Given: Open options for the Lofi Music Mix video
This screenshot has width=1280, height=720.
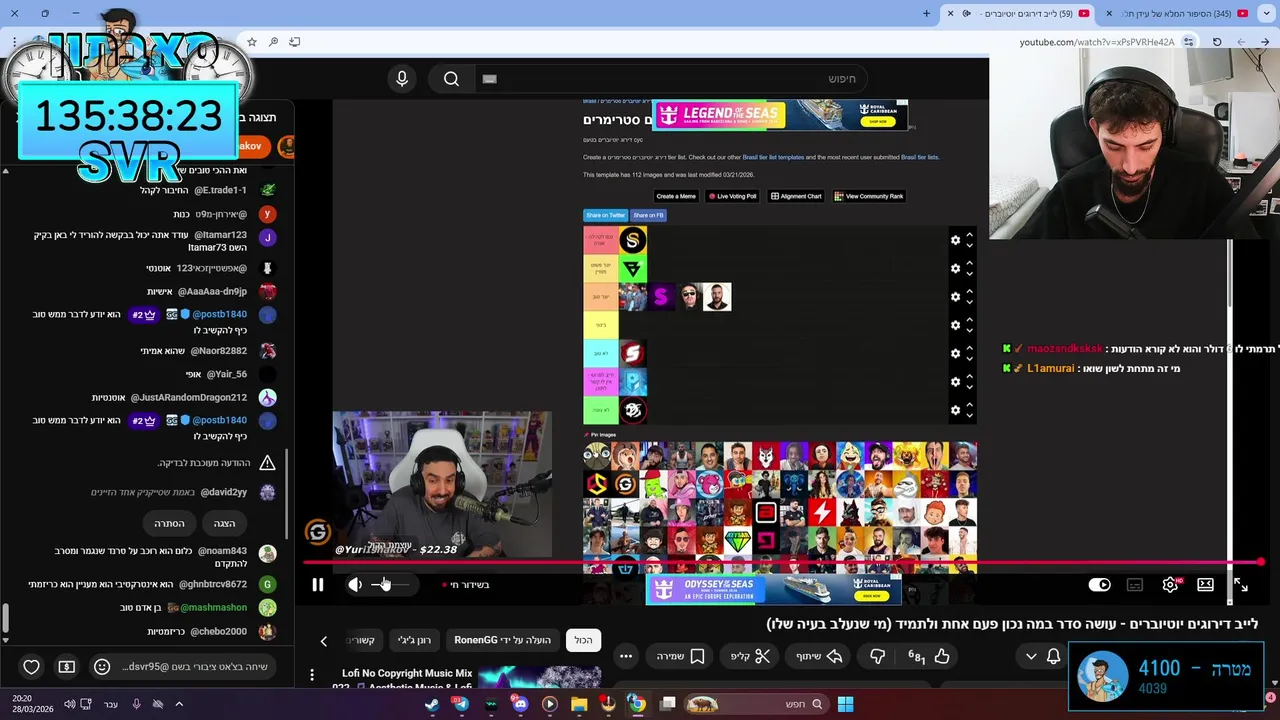Looking at the screenshot, I should pyautogui.click(x=312, y=675).
